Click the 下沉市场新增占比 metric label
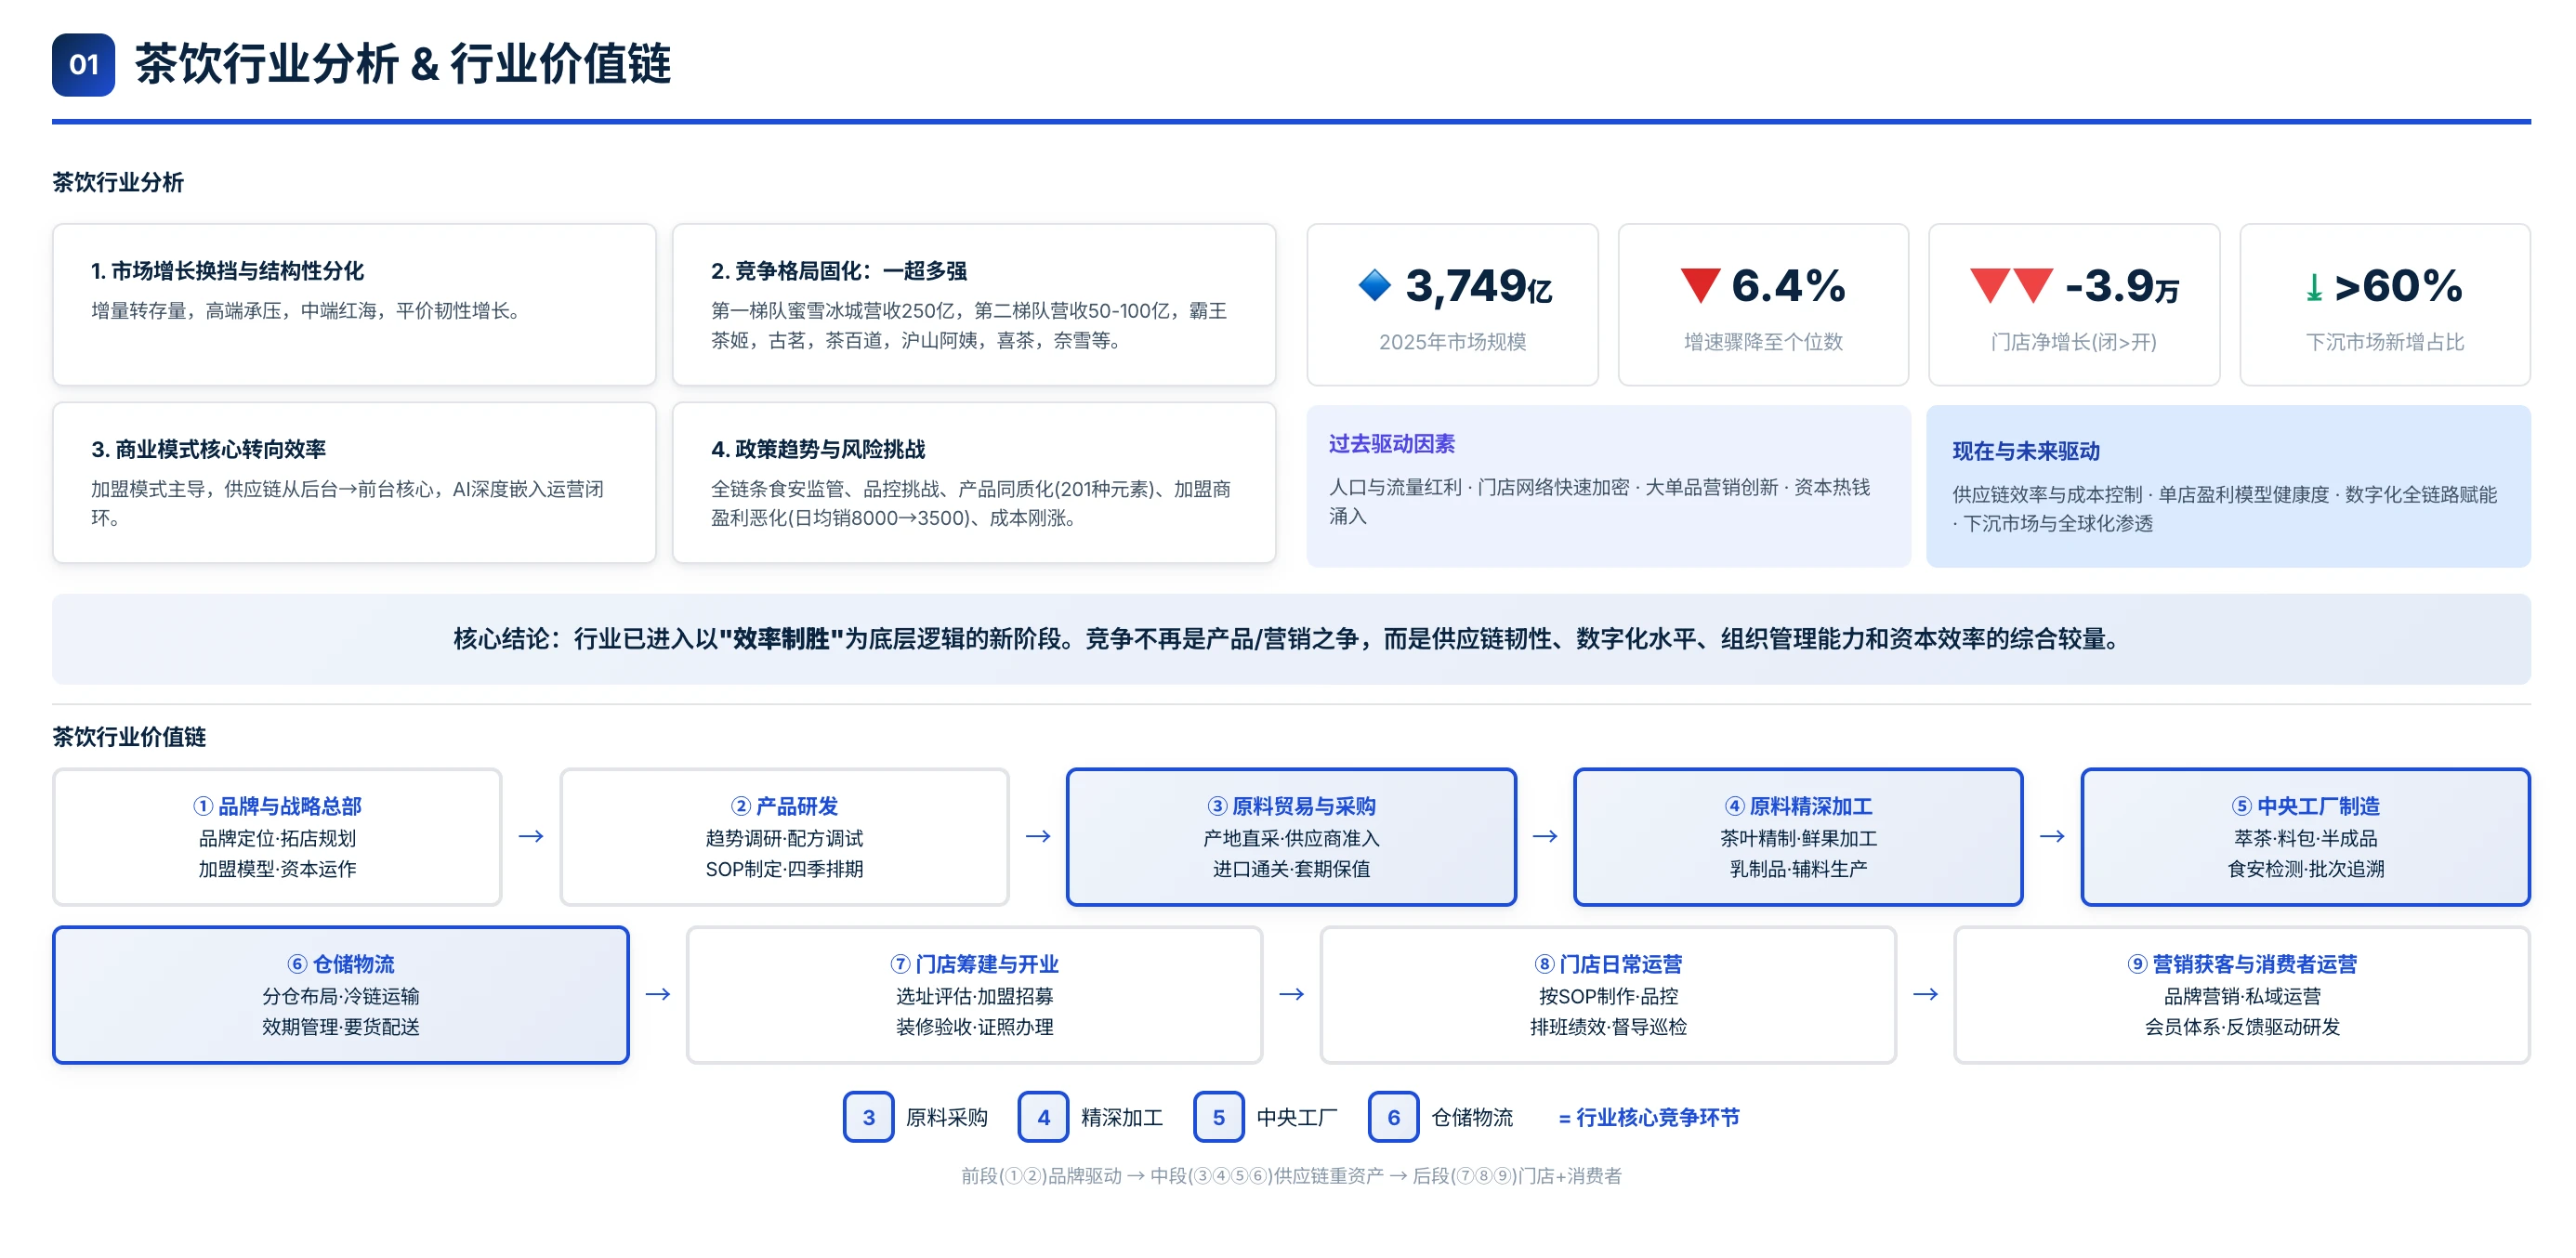 2384,342
